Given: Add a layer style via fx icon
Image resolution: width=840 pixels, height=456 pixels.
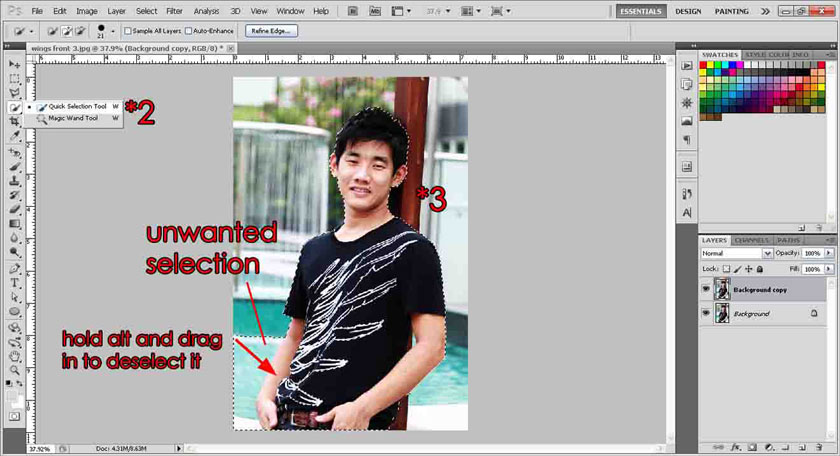Looking at the screenshot, I should 737,447.
